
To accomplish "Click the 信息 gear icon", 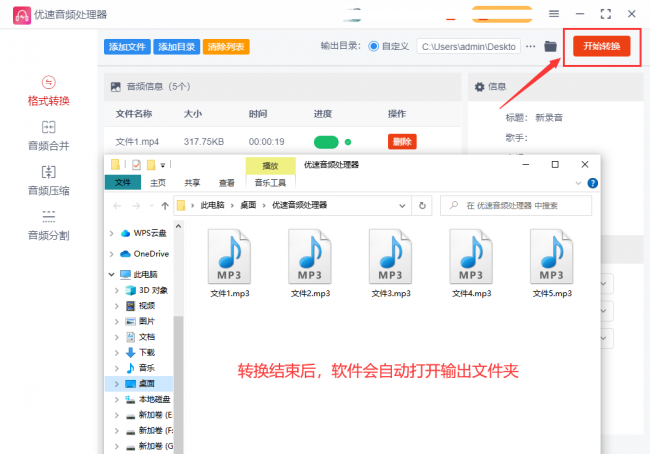I will [x=480, y=87].
